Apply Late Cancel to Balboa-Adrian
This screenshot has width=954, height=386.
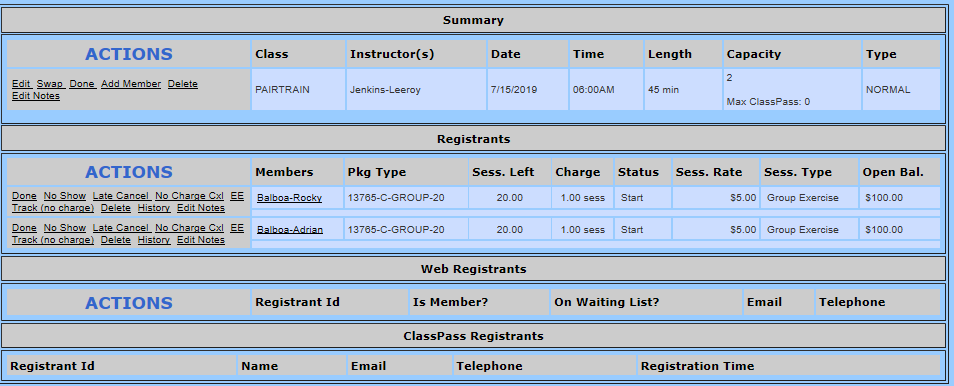coord(121,228)
